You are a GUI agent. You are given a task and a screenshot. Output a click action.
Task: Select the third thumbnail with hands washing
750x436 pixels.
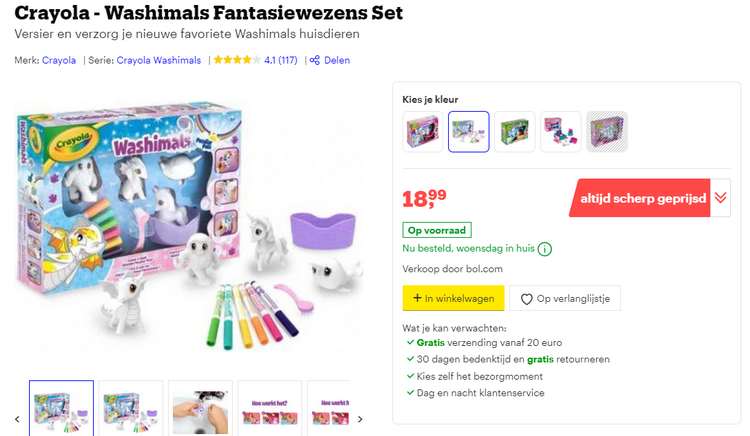coord(200,408)
